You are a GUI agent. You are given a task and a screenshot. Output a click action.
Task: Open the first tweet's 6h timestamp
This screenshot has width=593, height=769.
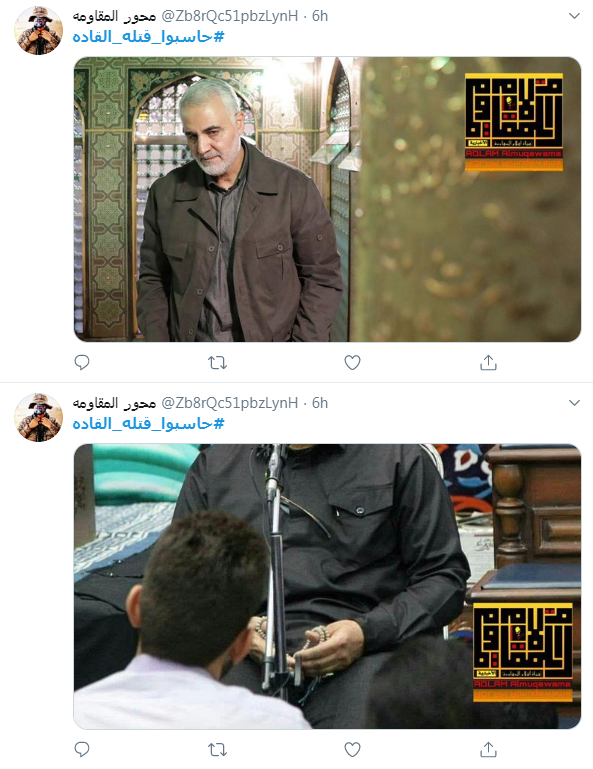[x=320, y=16]
